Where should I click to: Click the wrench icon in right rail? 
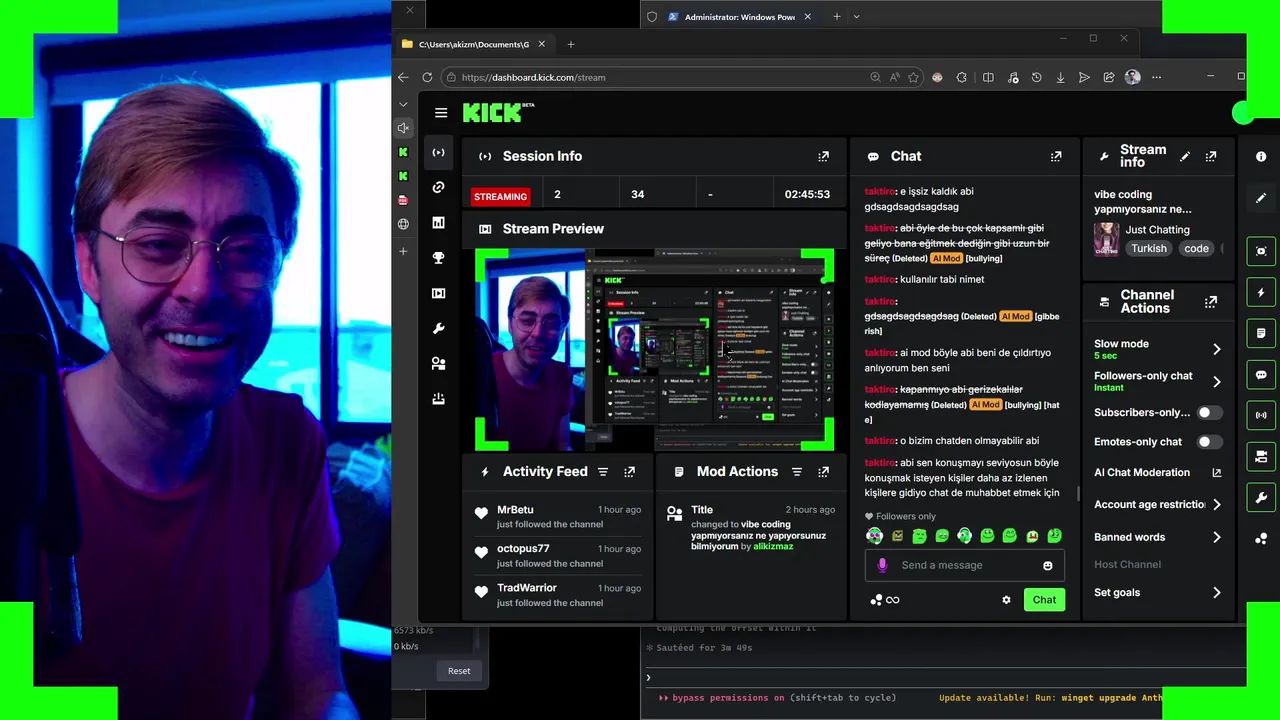[1261, 498]
